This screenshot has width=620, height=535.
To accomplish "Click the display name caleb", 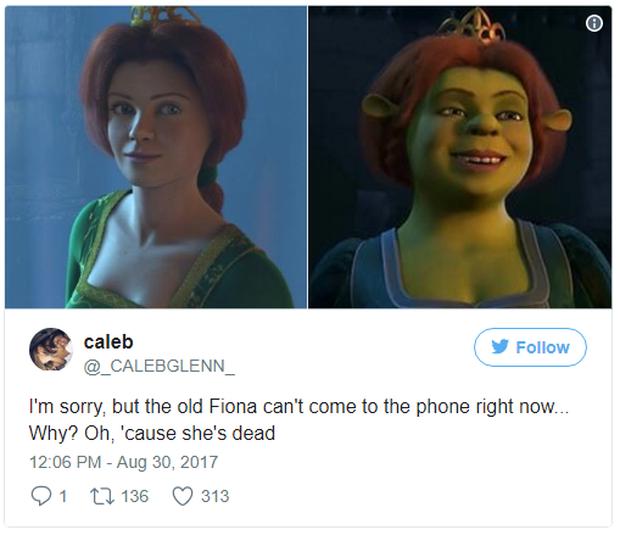I will point(108,342).
